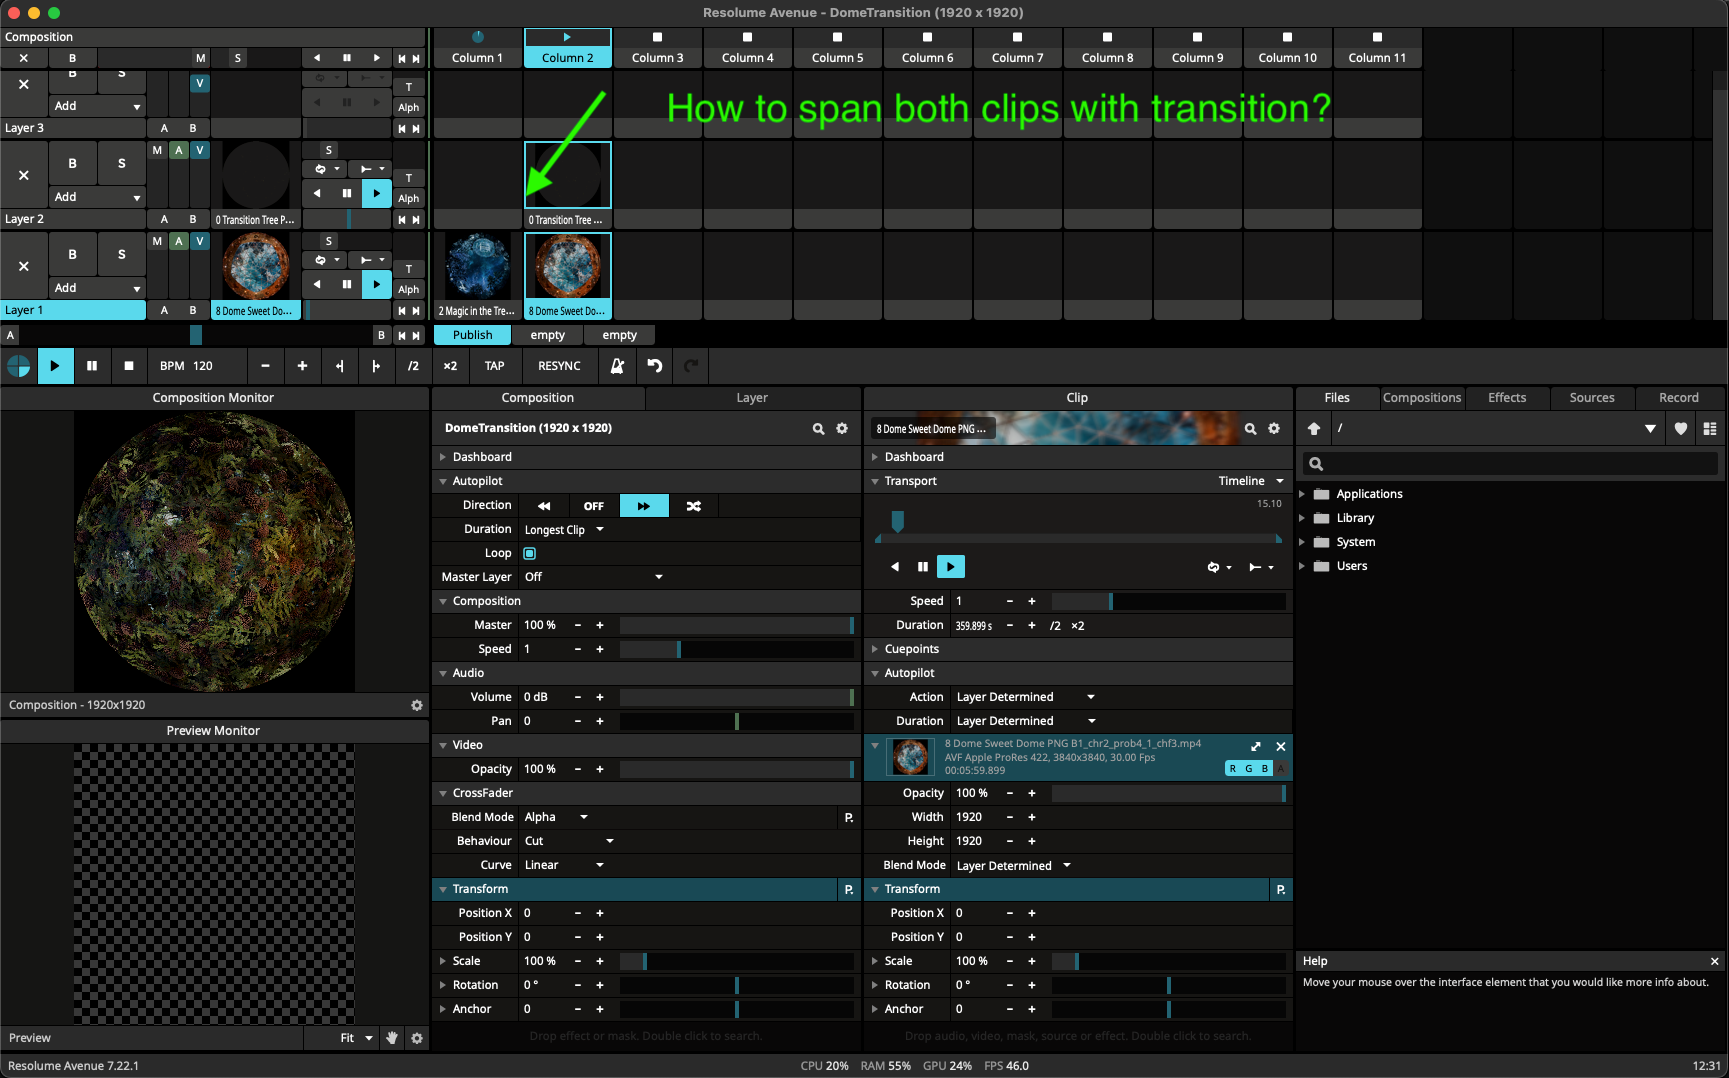Toggle the Autopilot Loop checkbox
Screen dimensions: 1729x1078
point(530,553)
